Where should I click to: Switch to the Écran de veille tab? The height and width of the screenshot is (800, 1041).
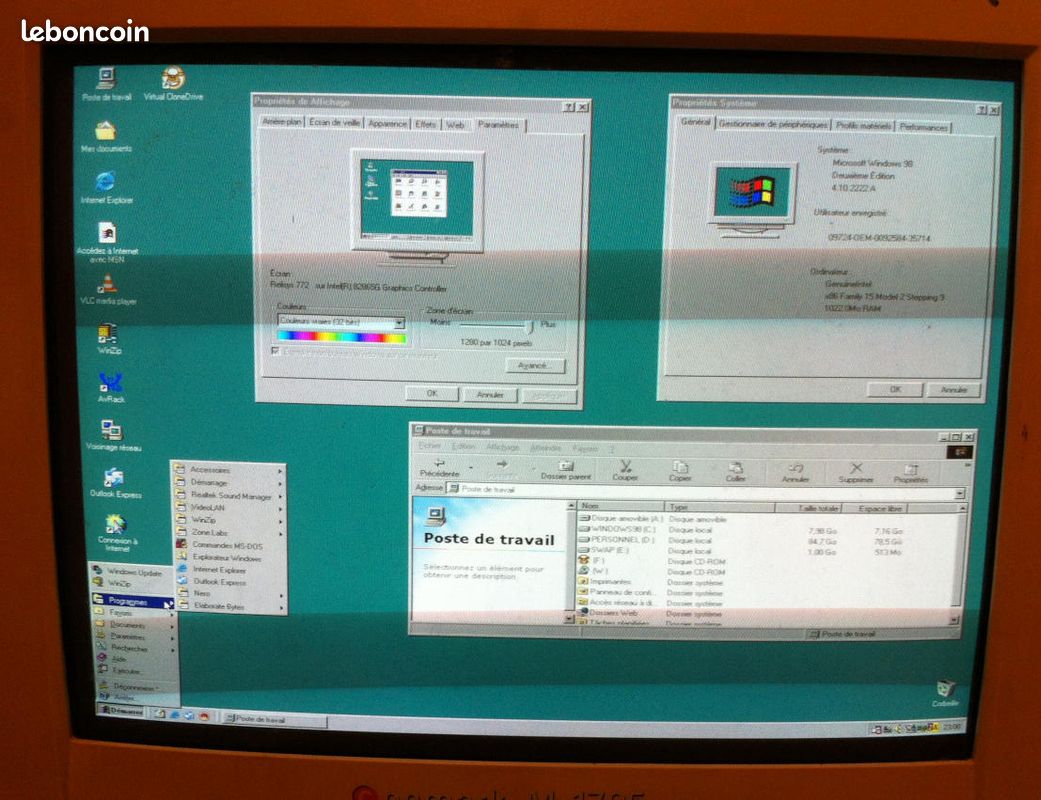(335, 122)
